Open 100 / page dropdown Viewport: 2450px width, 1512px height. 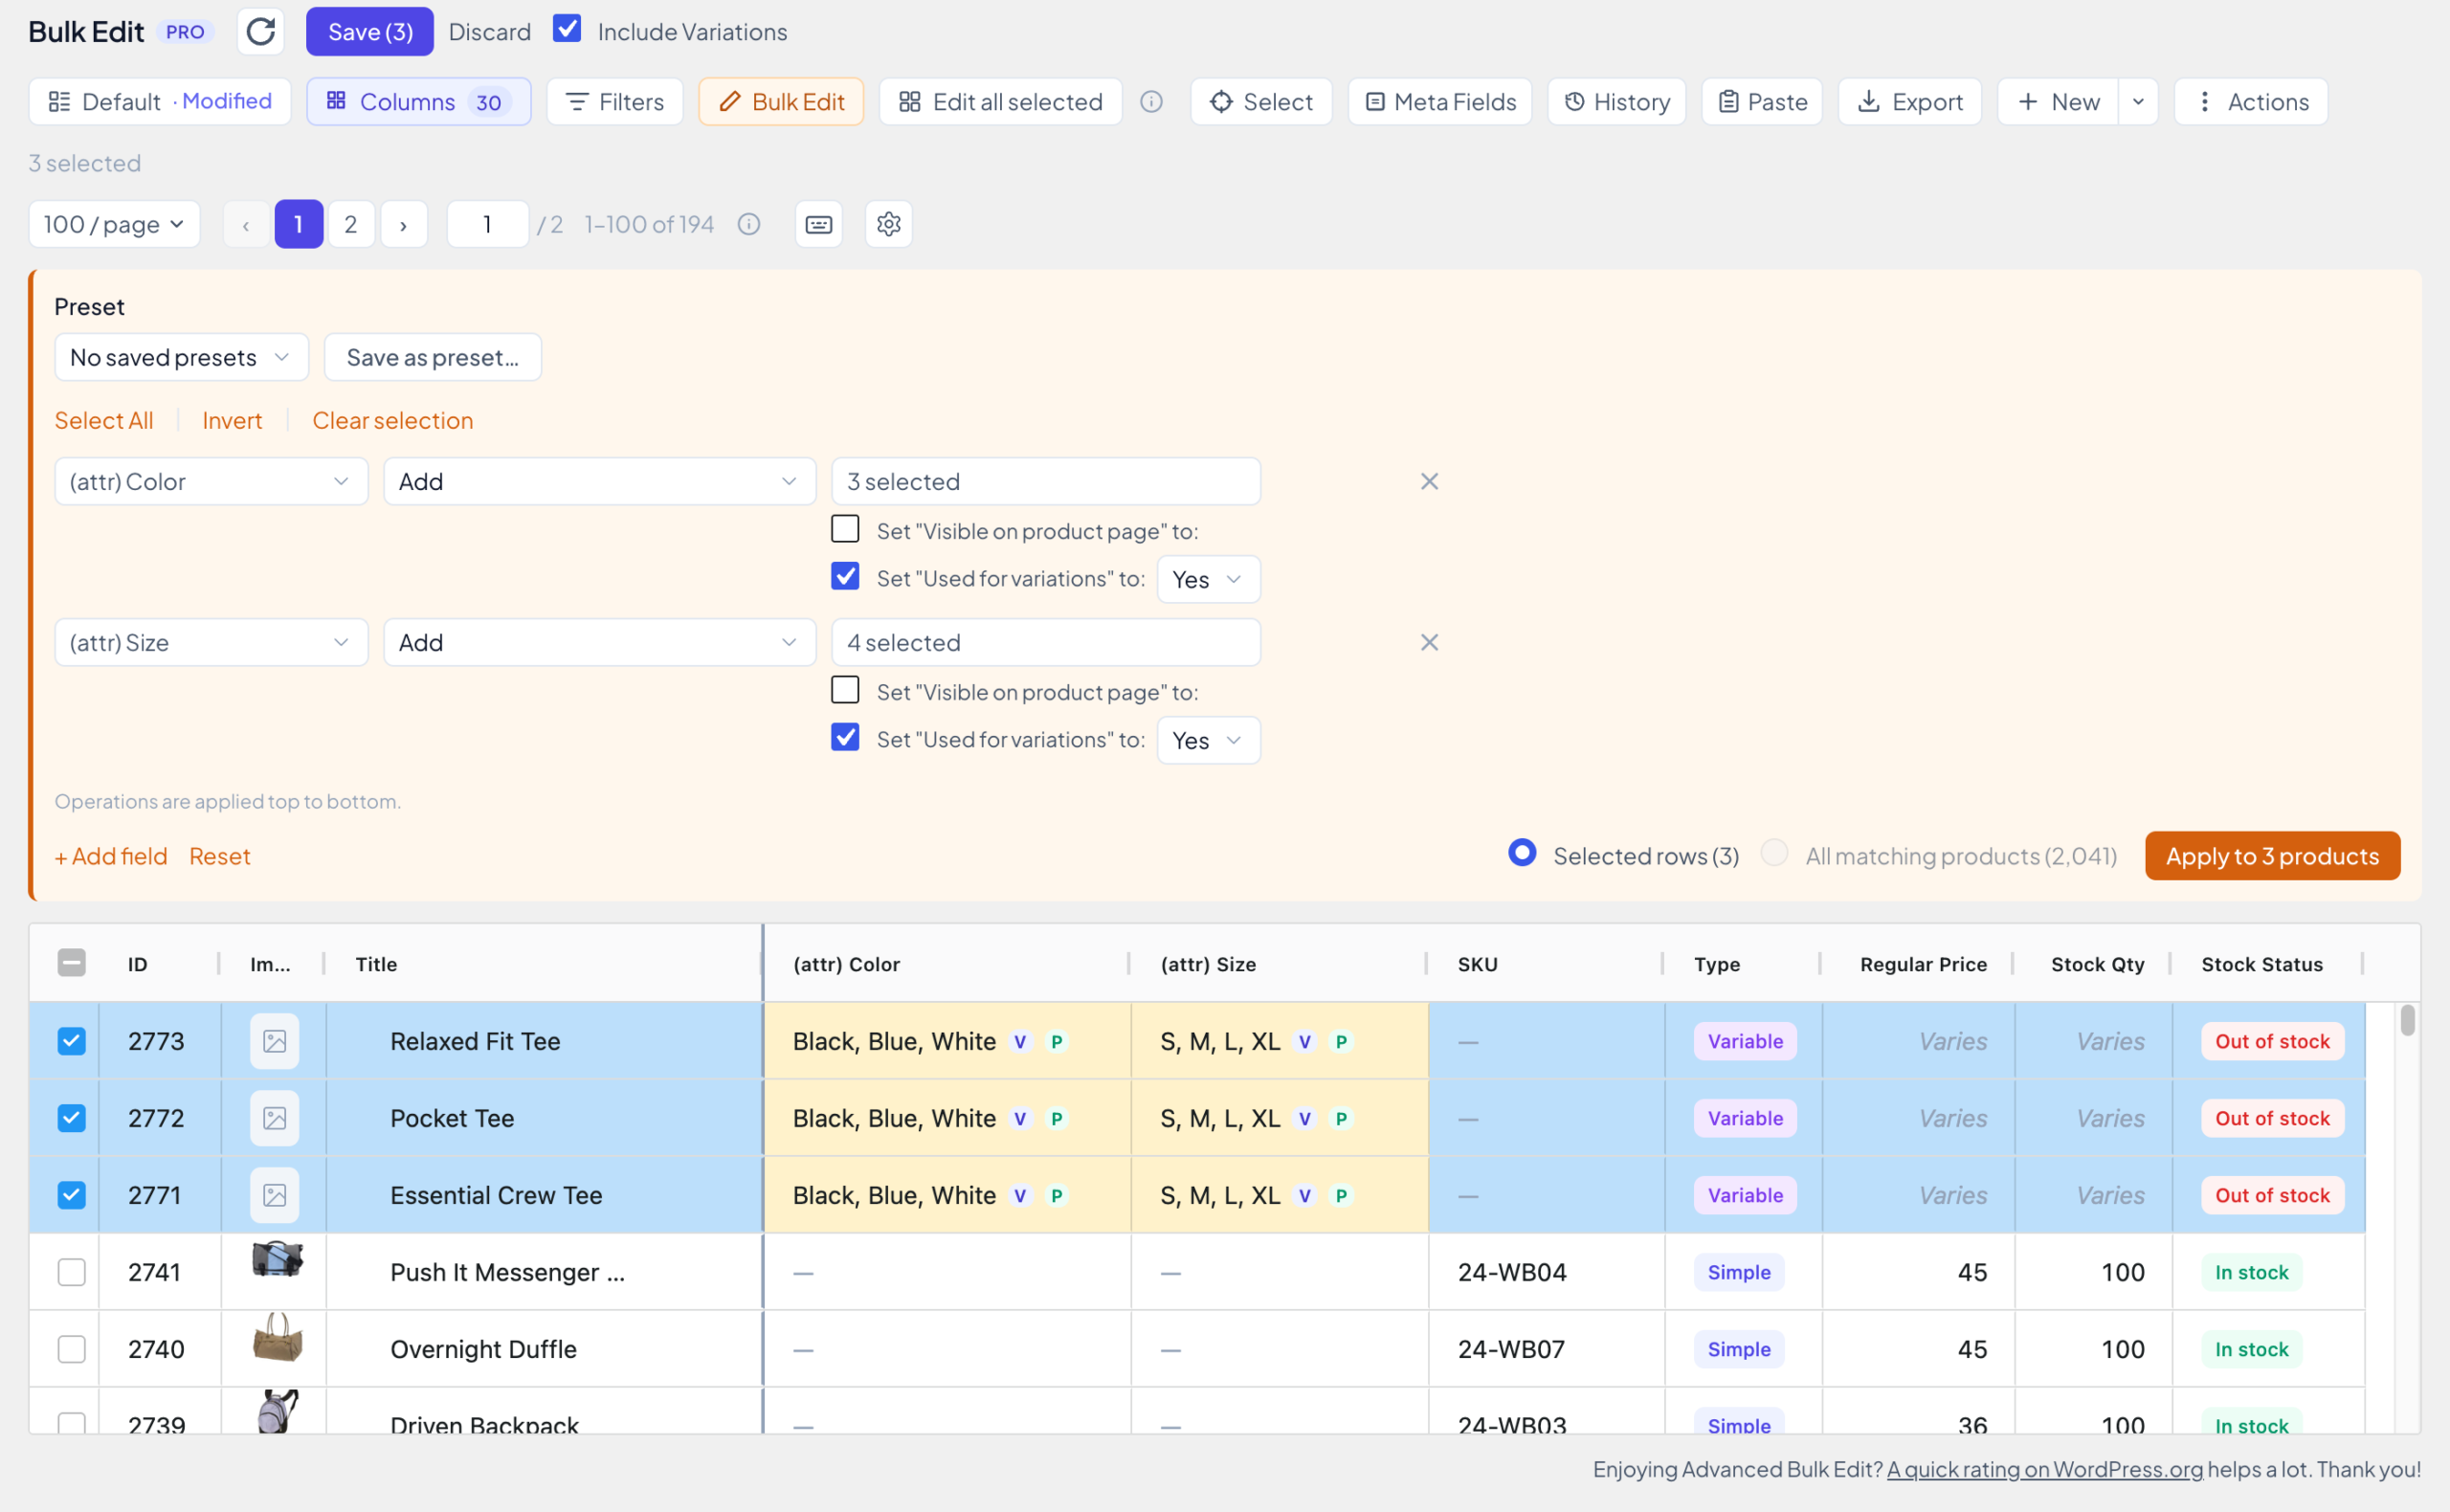114,224
